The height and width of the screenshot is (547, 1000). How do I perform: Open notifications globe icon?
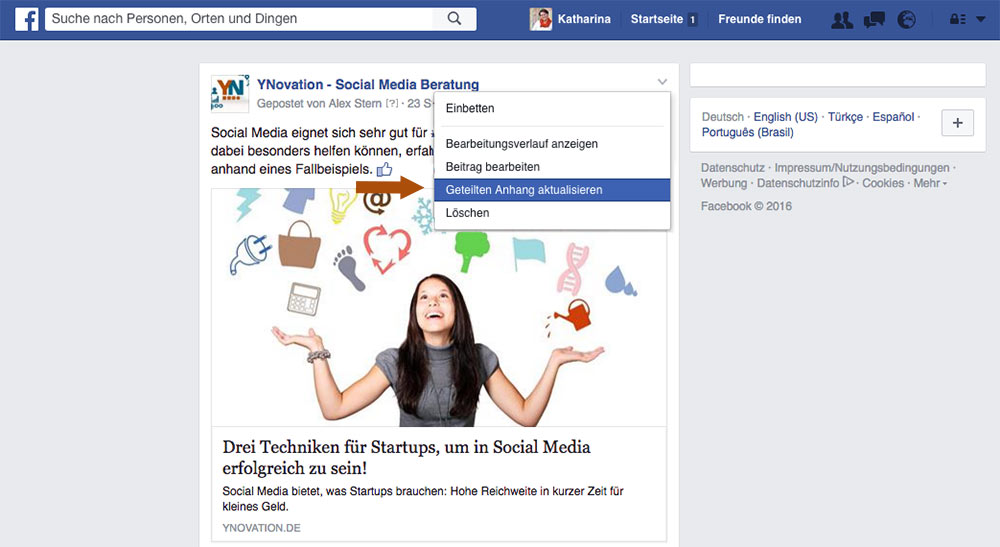(906, 20)
